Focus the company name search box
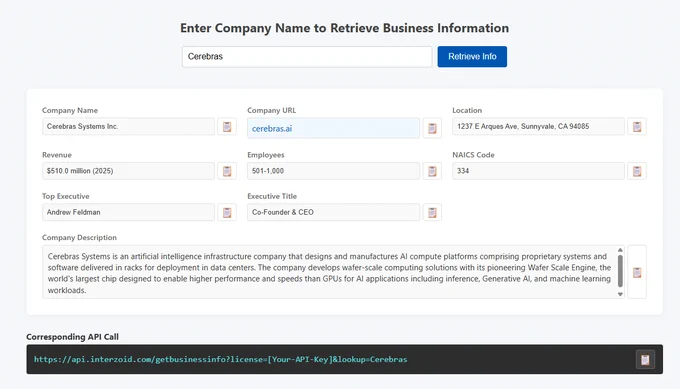 (307, 56)
